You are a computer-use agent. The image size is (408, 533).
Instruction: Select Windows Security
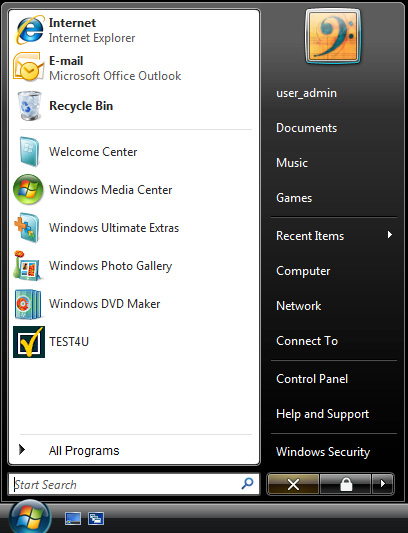[x=323, y=452]
